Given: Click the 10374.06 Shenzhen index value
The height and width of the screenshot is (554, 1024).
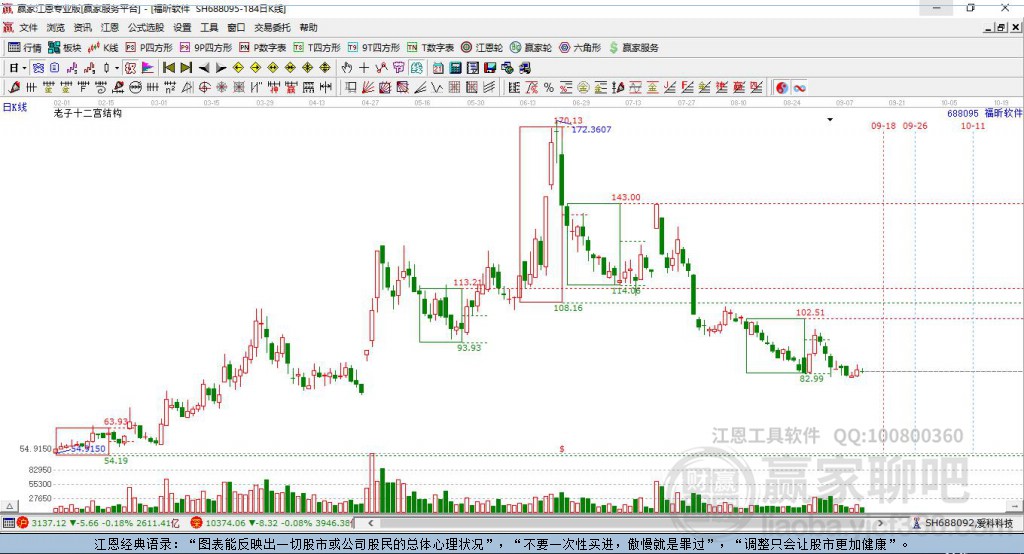Looking at the screenshot, I should (x=224, y=523).
